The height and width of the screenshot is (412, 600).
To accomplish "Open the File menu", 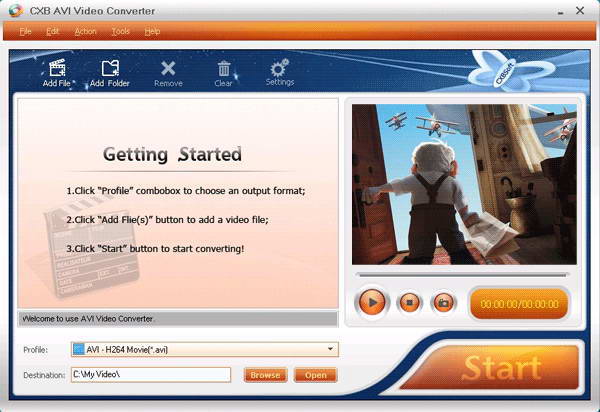I will 25,31.
